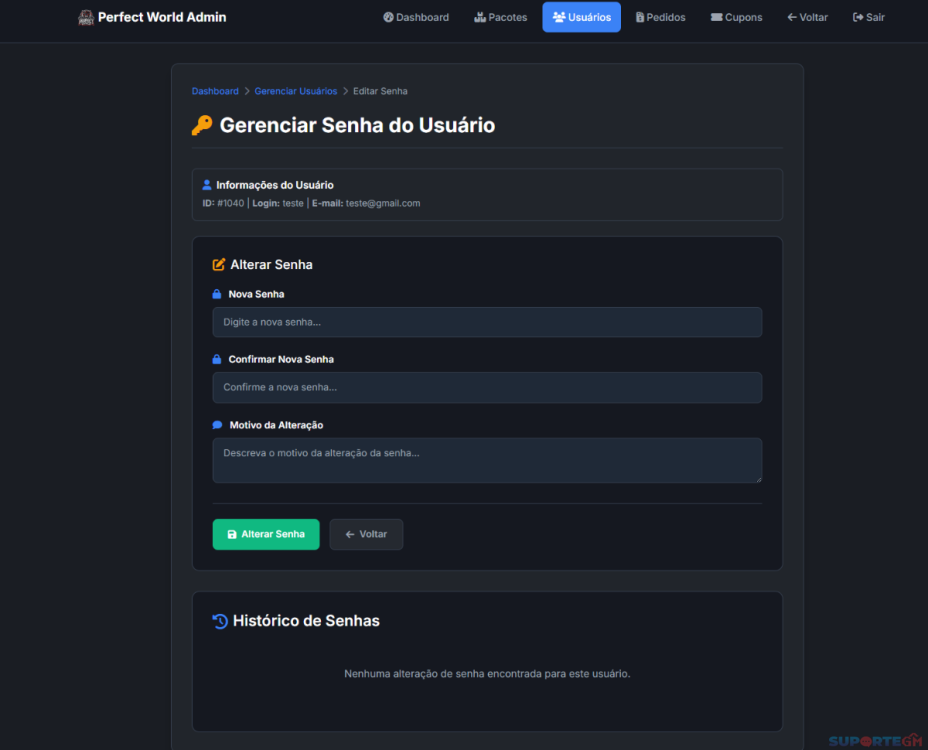Click the edit icon next to Alterar Senha heading

(x=219, y=265)
